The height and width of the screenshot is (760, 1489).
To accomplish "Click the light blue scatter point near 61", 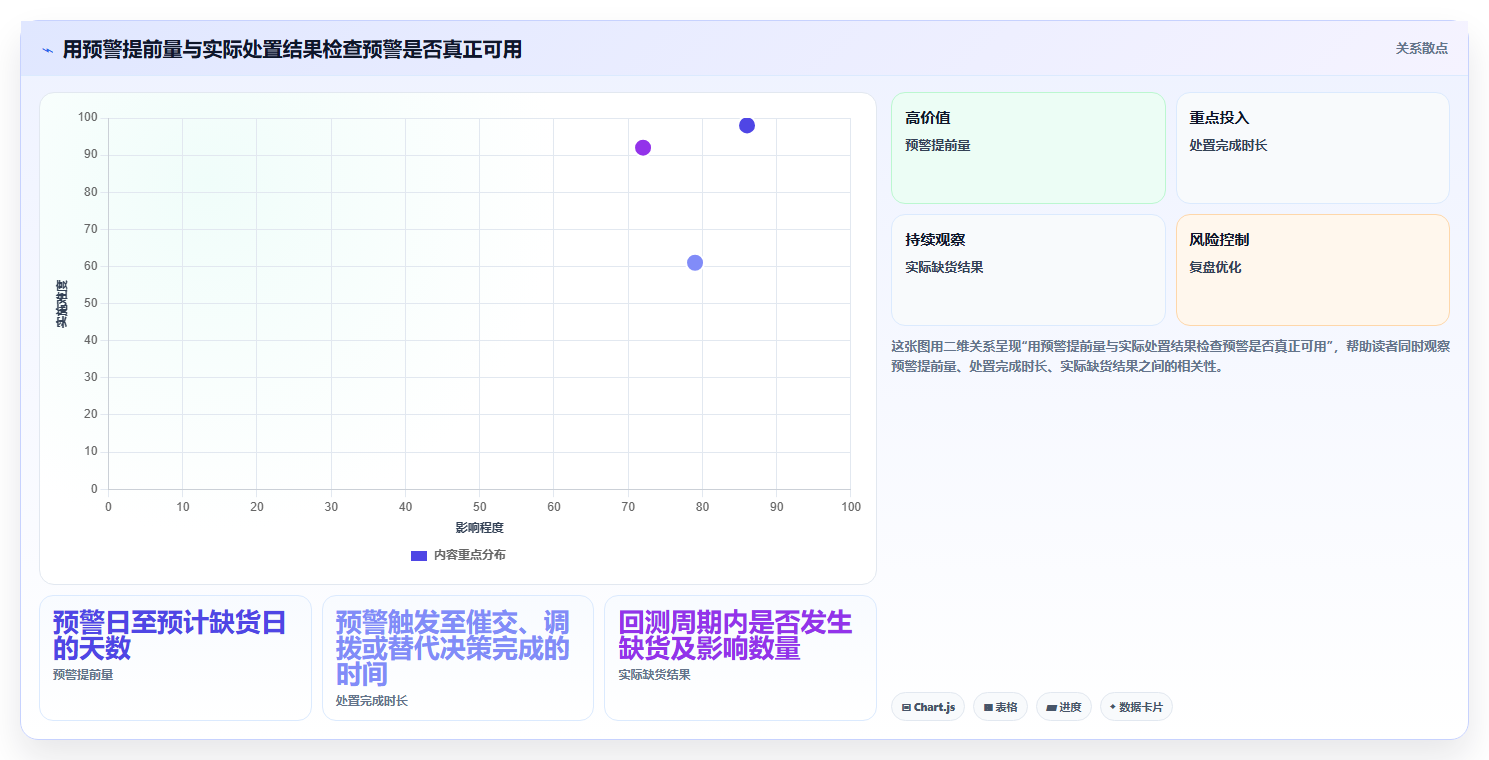I will tap(695, 263).
